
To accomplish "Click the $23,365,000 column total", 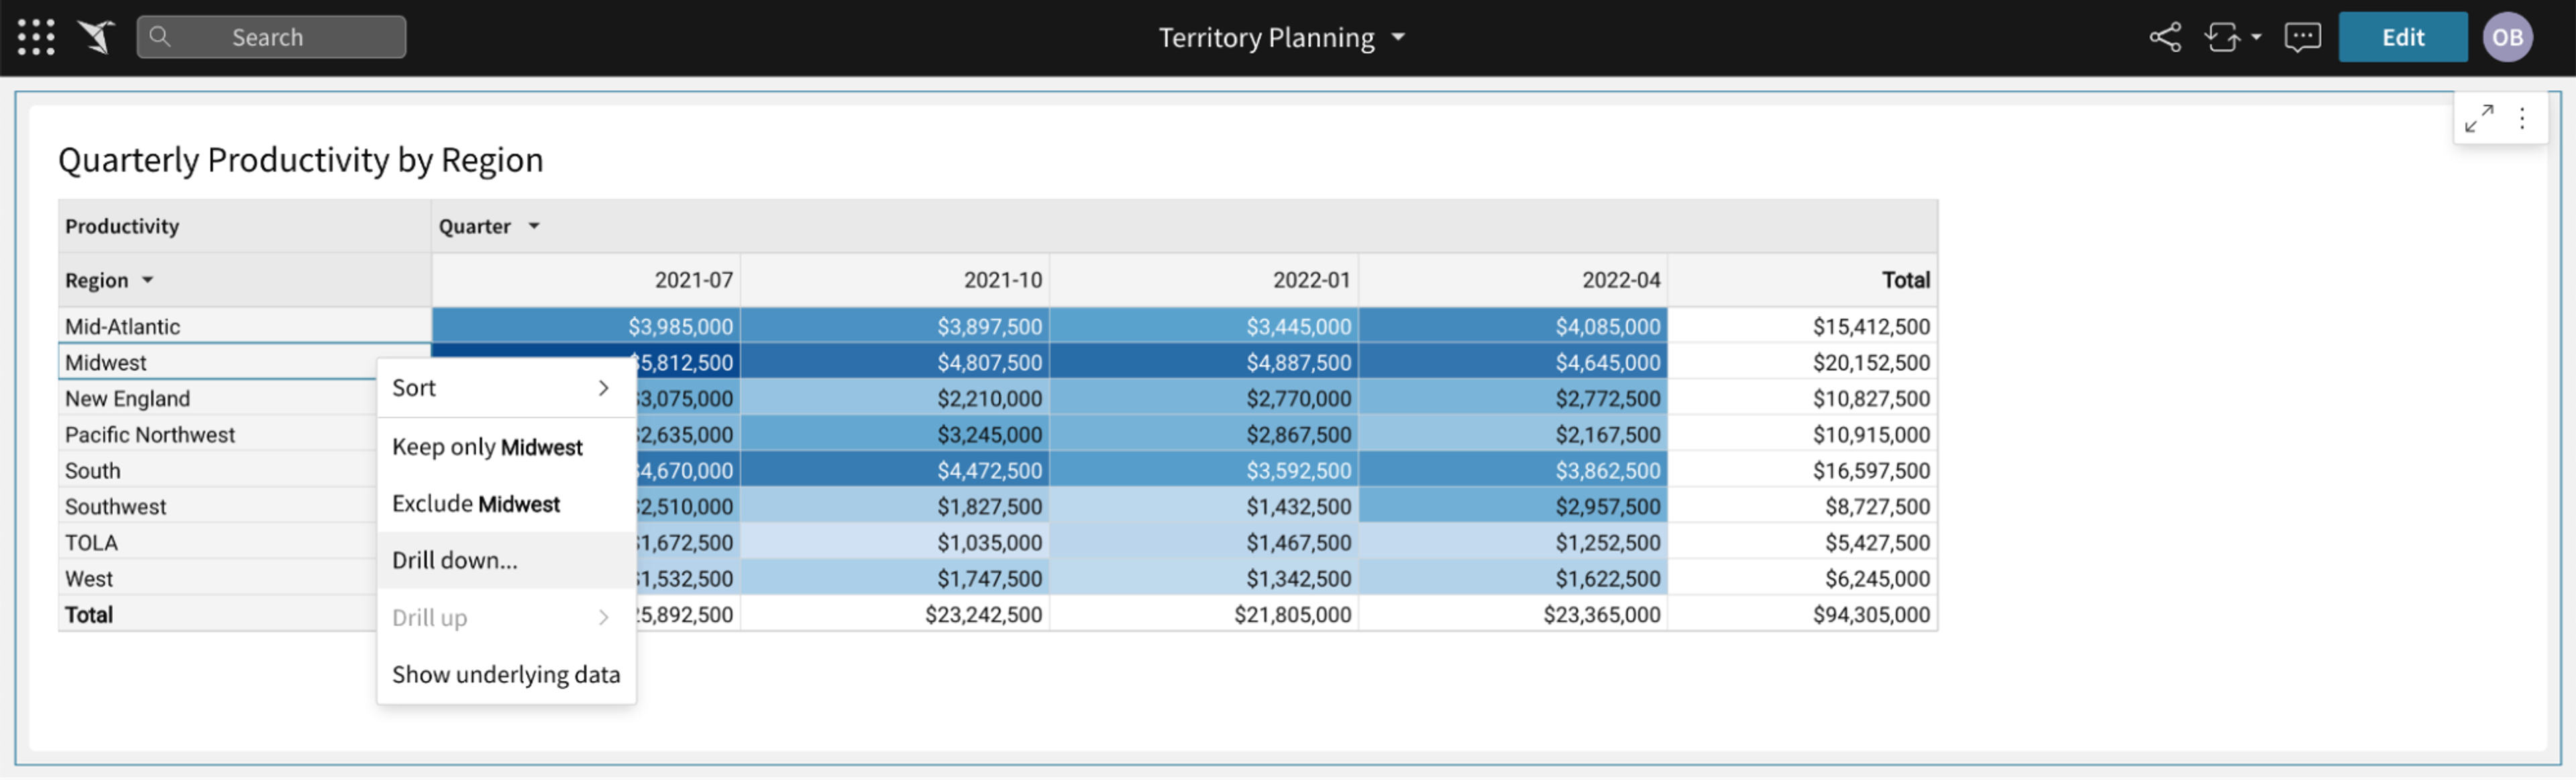I will 1513,614.
